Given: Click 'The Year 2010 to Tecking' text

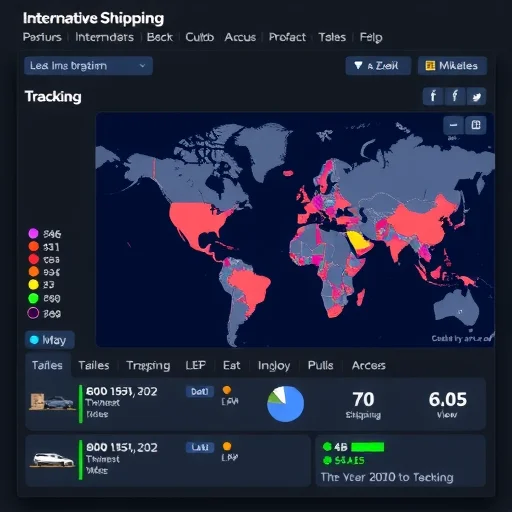Looking at the screenshot, I should pyautogui.click(x=387, y=477).
